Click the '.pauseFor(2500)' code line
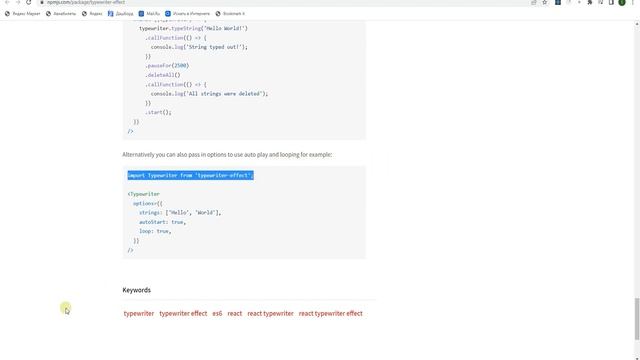This screenshot has height=360, width=640. click(167, 66)
